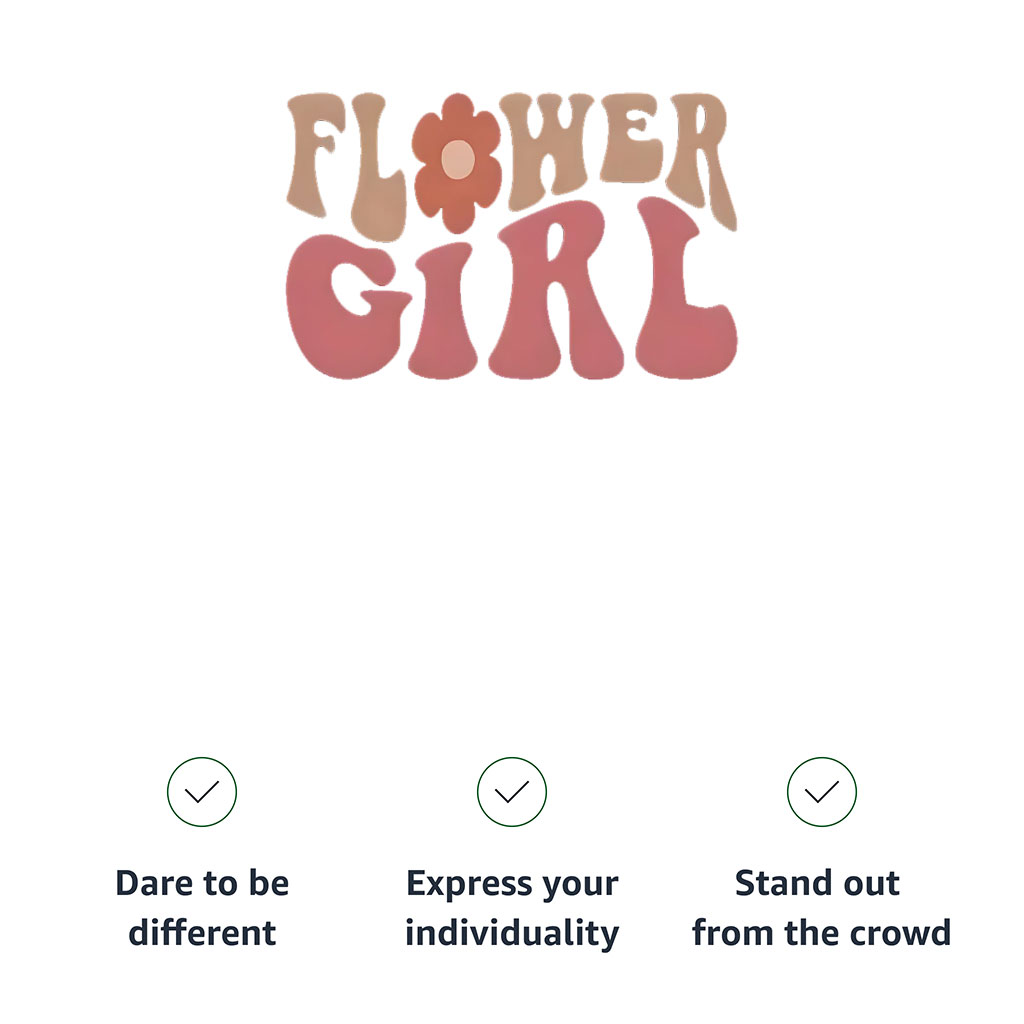1024x1024 pixels.
Task: Click the 'Dare to be' text line
Action: (x=202, y=884)
